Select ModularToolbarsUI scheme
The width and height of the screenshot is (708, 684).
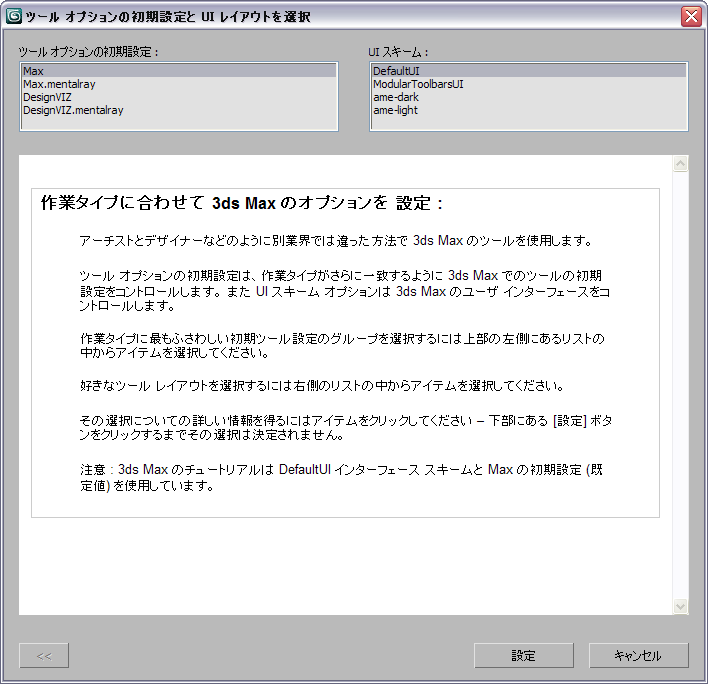tap(529, 84)
